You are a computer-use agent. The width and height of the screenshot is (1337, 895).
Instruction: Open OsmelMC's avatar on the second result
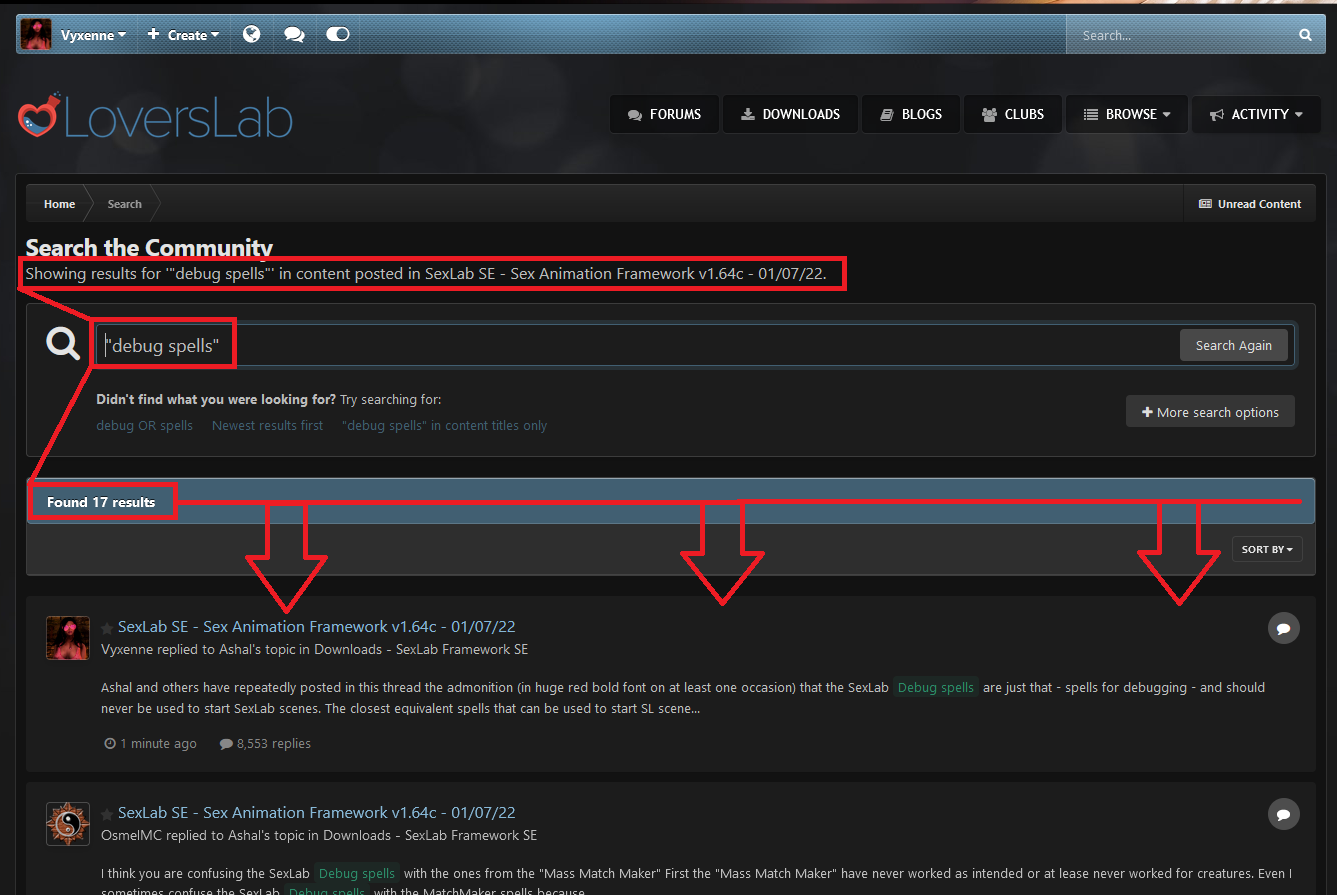coord(68,824)
